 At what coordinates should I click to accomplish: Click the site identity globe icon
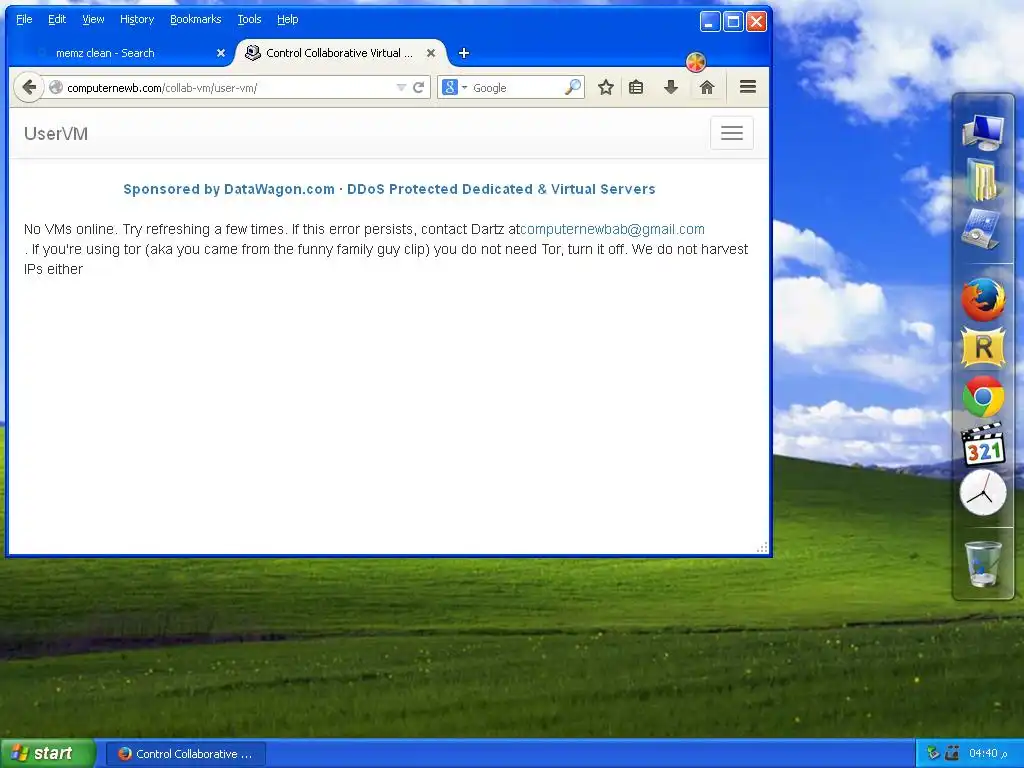(x=56, y=88)
